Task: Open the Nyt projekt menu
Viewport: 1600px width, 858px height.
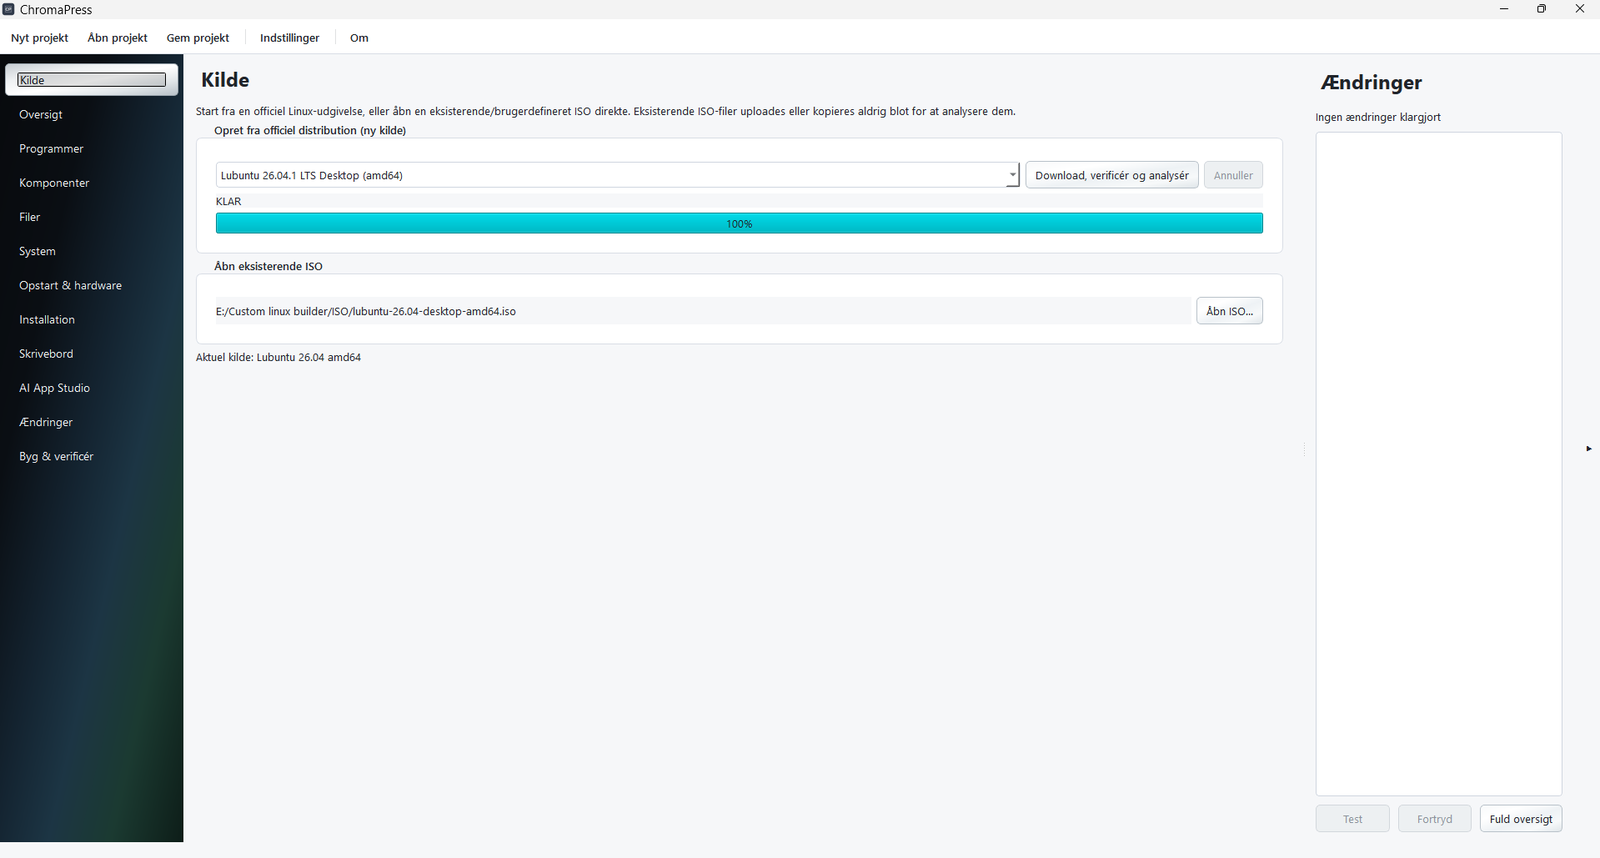Action: [x=40, y=38]
